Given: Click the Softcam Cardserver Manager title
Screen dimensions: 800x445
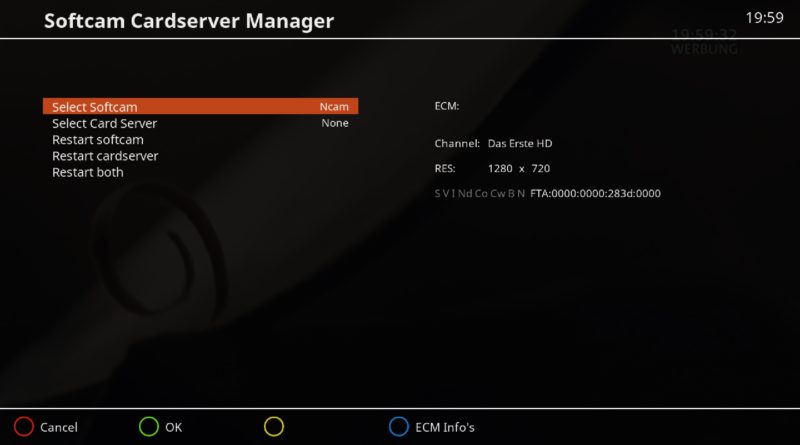Looking at the screenshot, I should point(189,21).
